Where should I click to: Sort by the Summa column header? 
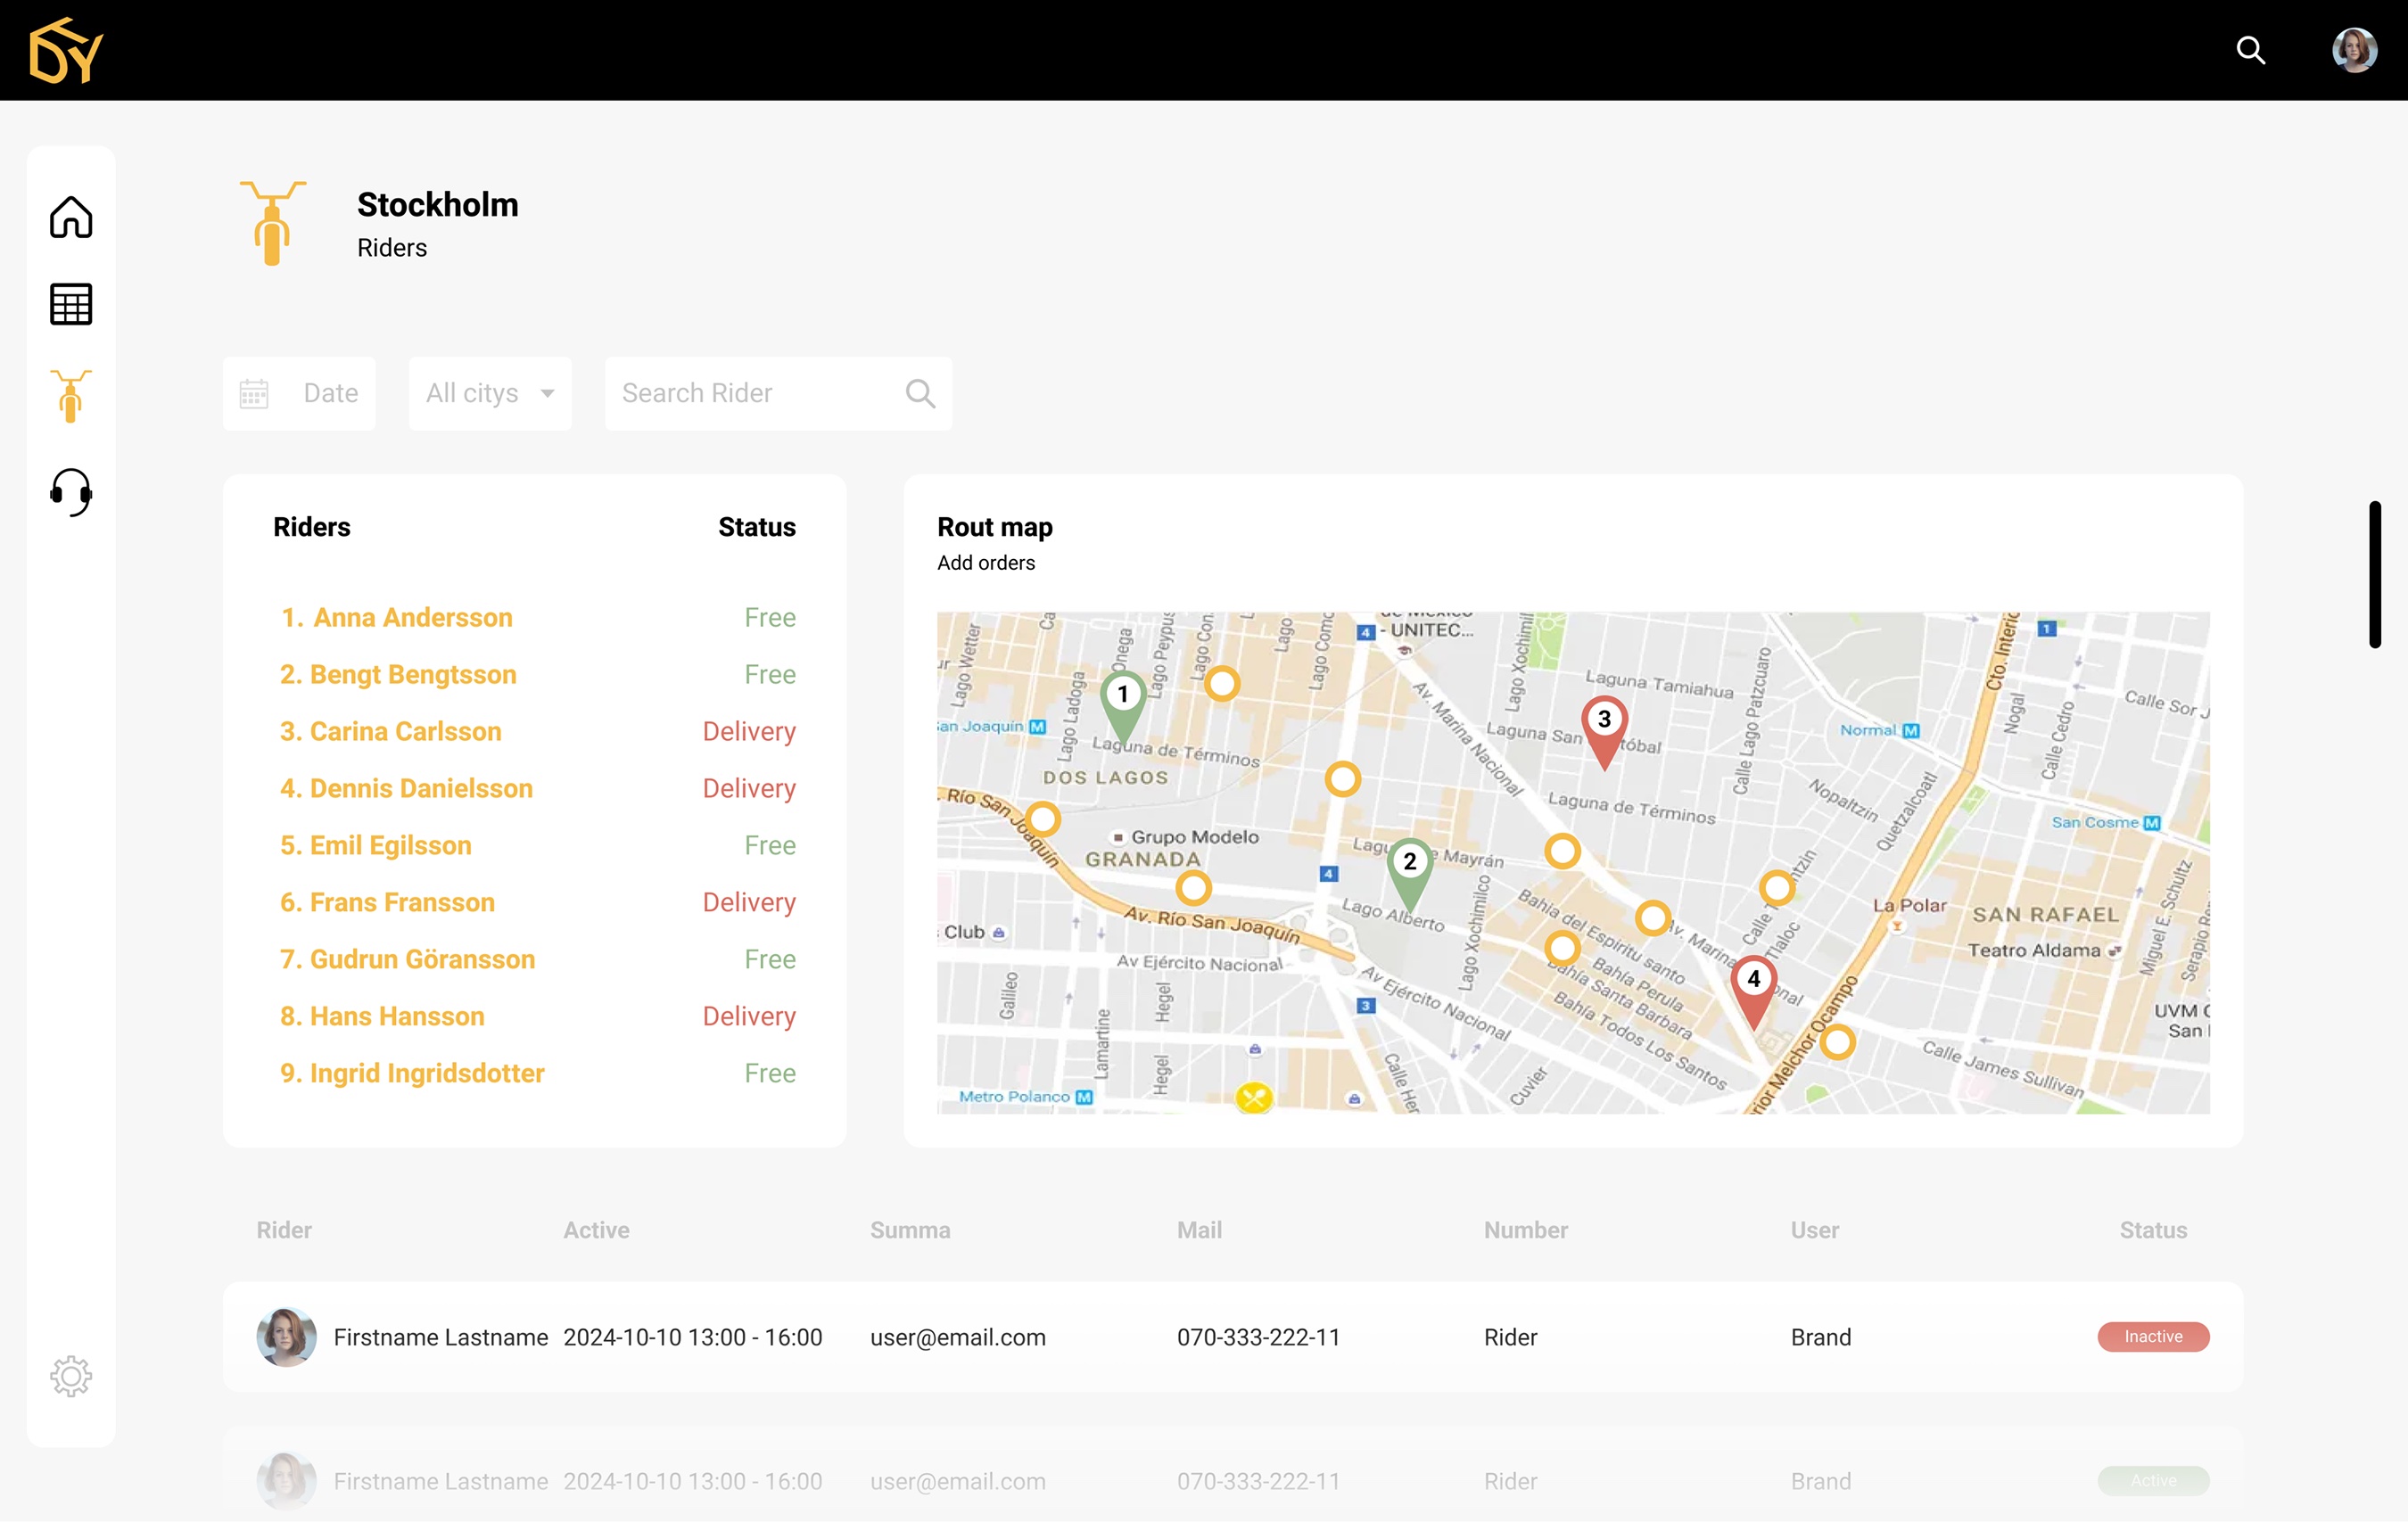coord(909,1230)
